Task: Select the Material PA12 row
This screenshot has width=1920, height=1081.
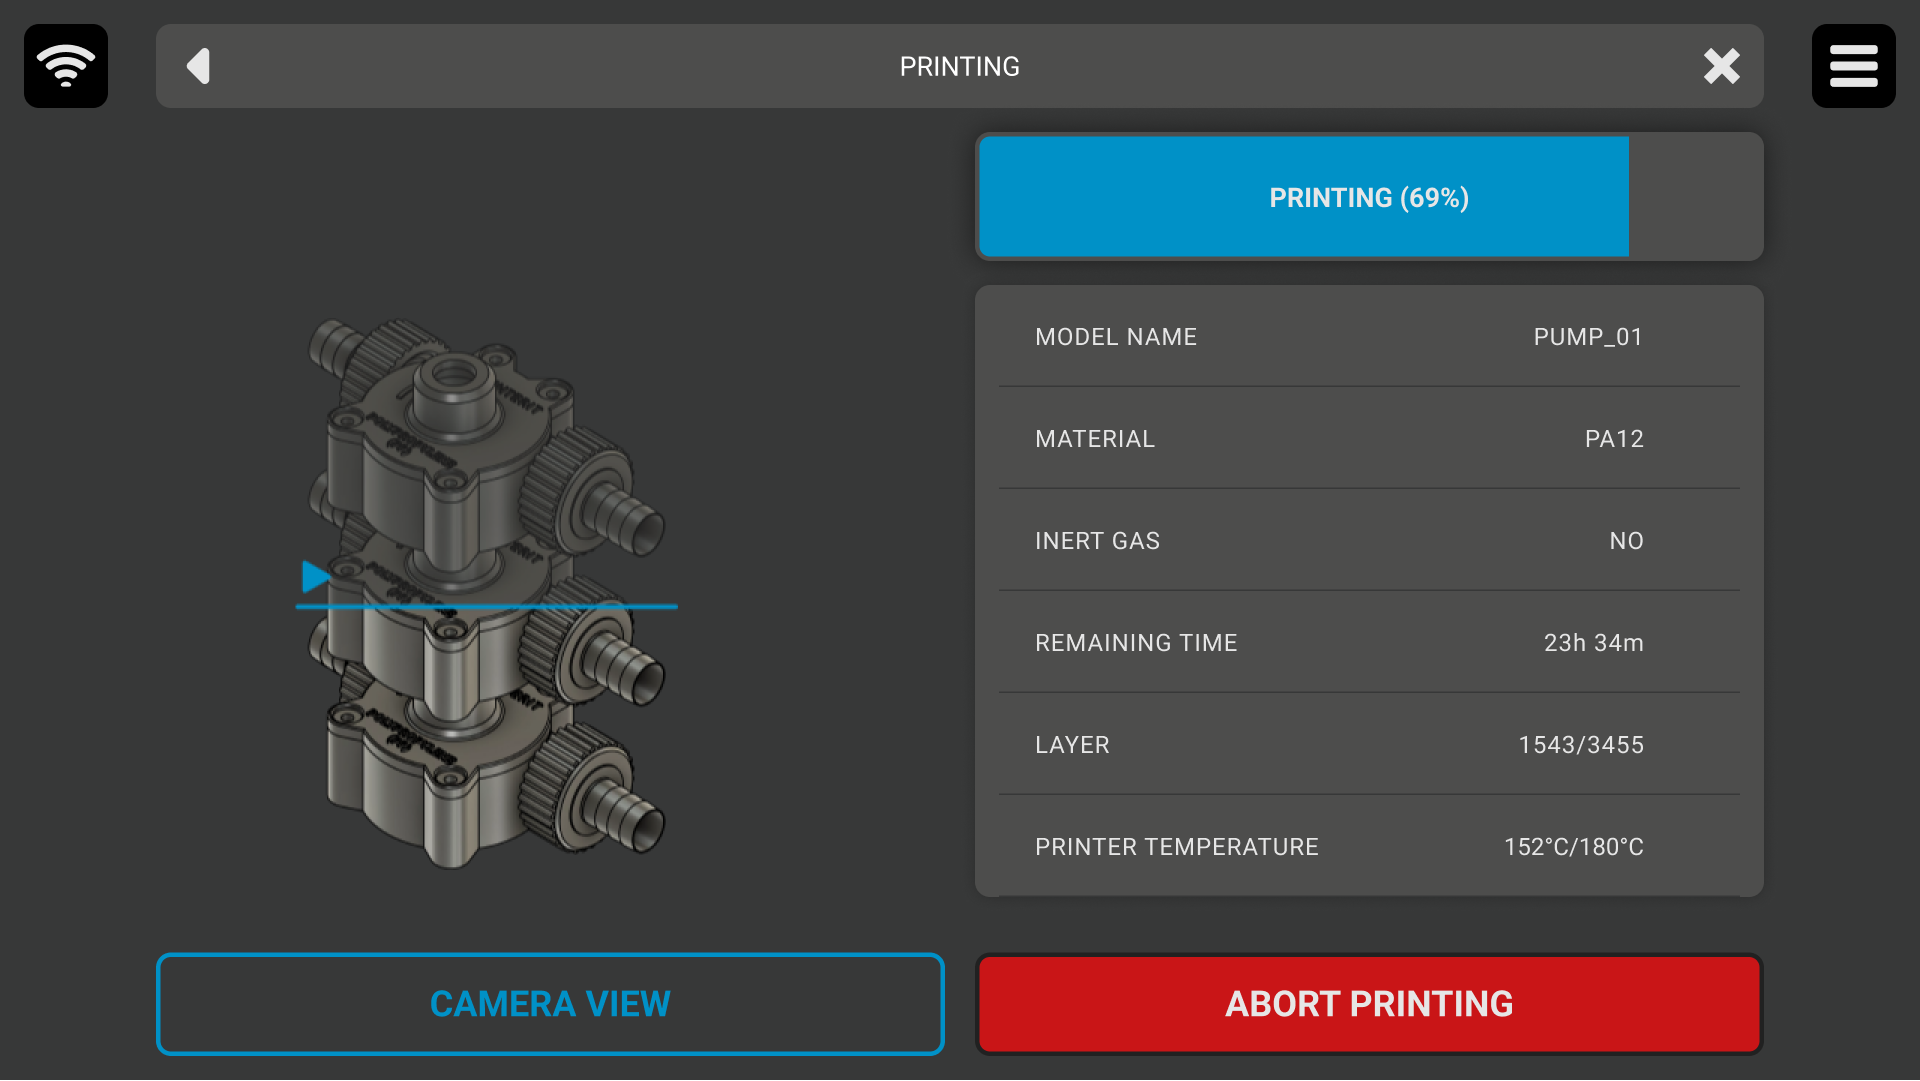Action: 1368,439
